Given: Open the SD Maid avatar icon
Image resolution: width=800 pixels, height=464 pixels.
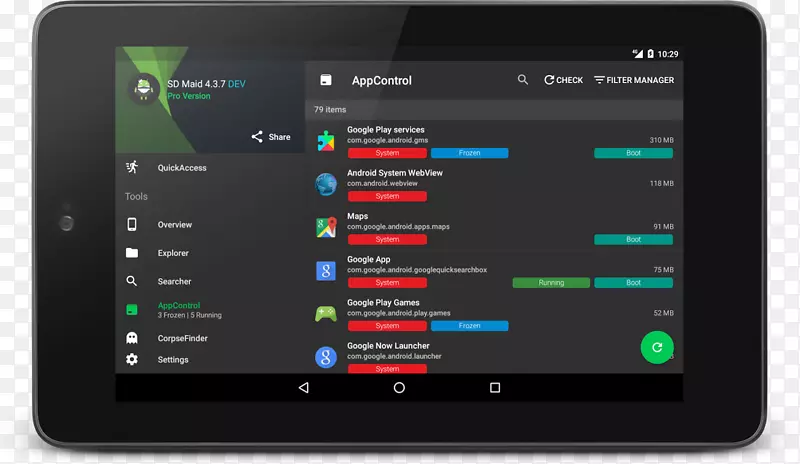Looking at the screenshot, I should pyautogui.click(x=144, y=88).
